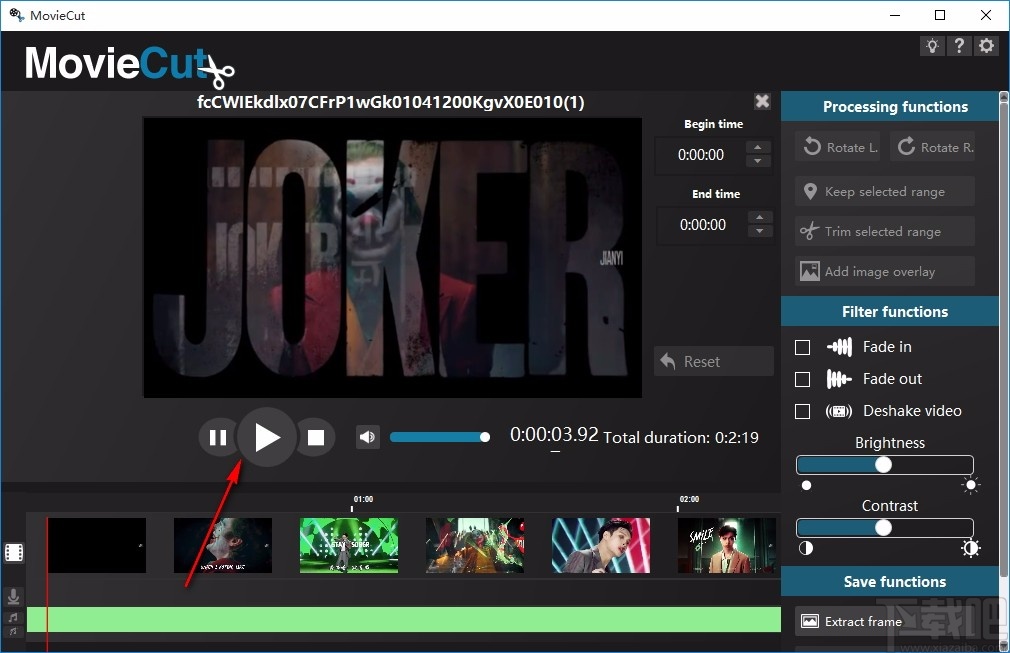Screen dimensions: 1010x653
Task: Click the Deshake video camera icon
Action: tap(839, 411)
